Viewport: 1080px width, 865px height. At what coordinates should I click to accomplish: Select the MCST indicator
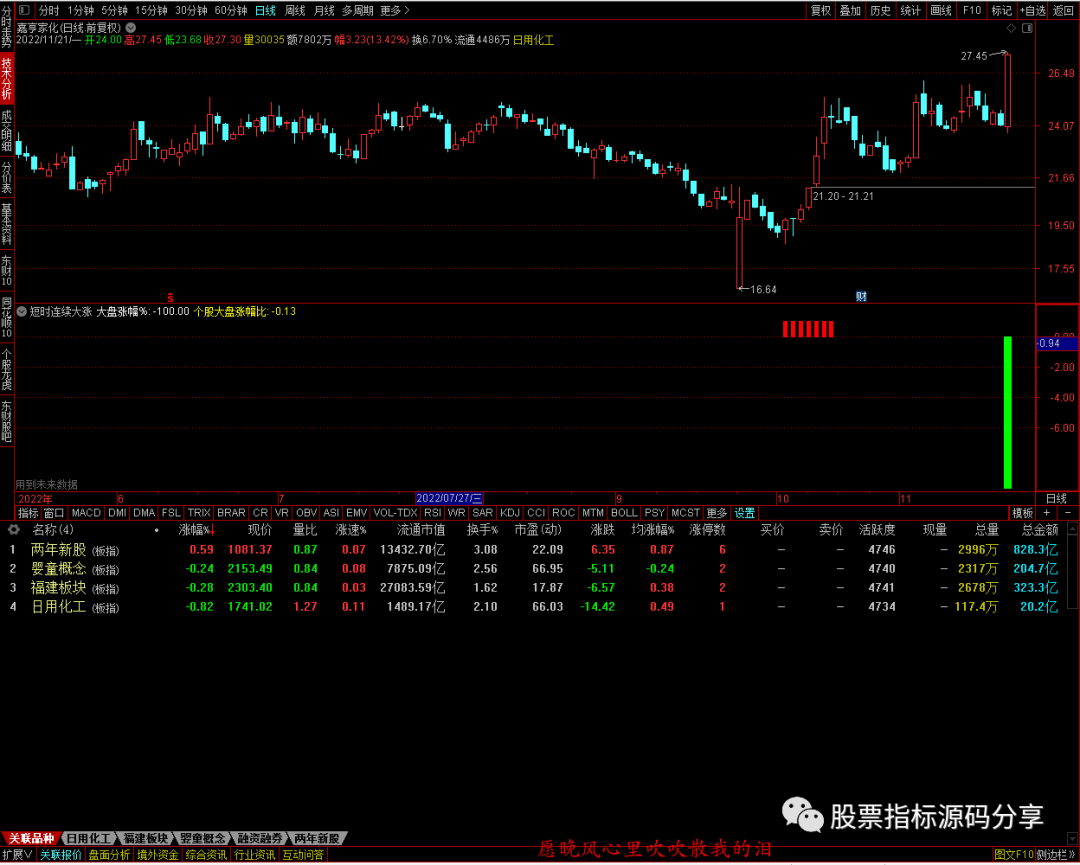pyautogui.click(x=685, y=513)
